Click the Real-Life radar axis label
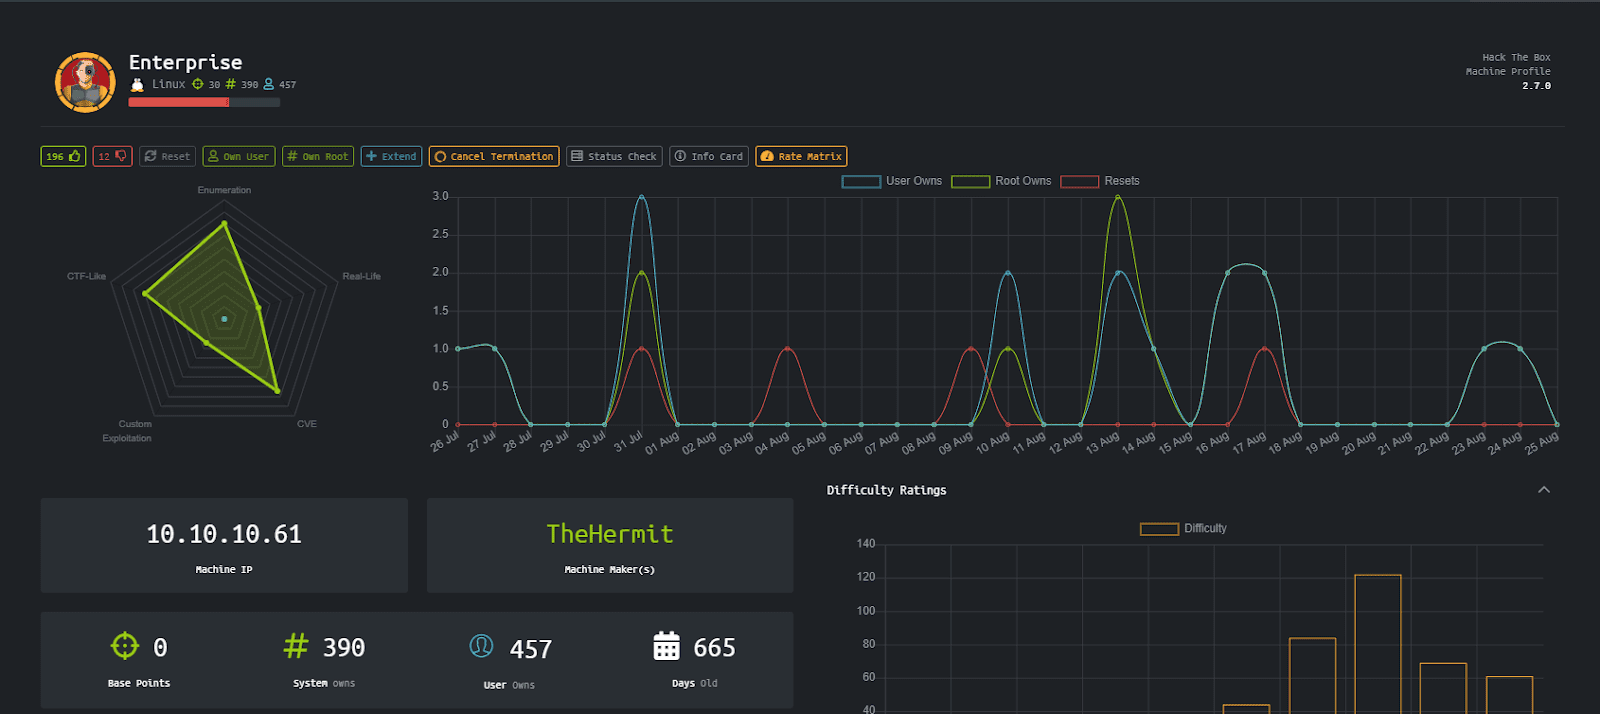Image resolution: width=1600 pixels, height=714 pixels. click(361, 276)
